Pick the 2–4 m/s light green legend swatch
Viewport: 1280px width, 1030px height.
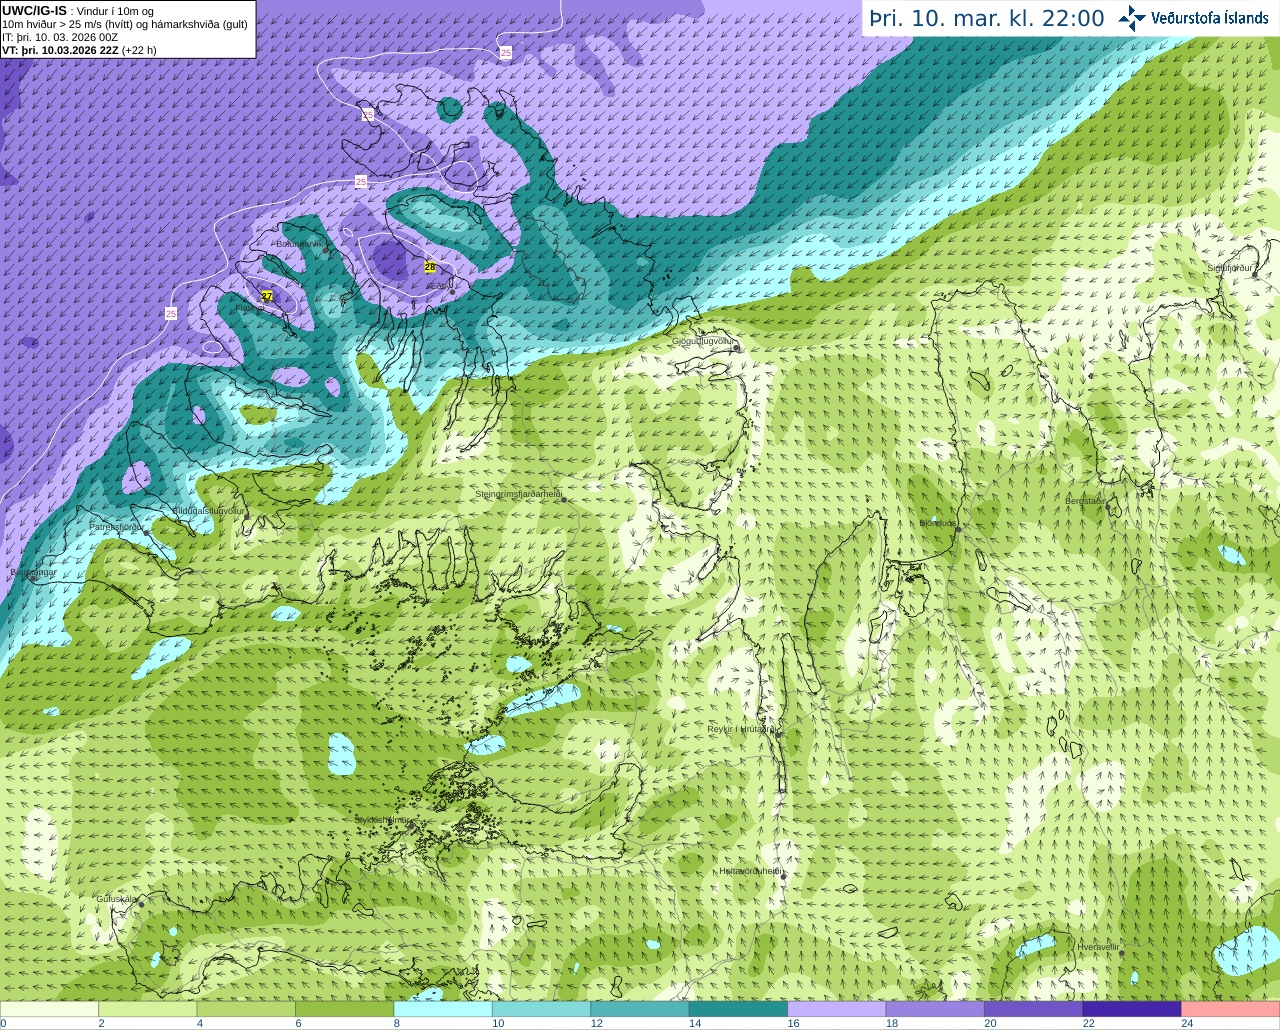[148, 1009]
